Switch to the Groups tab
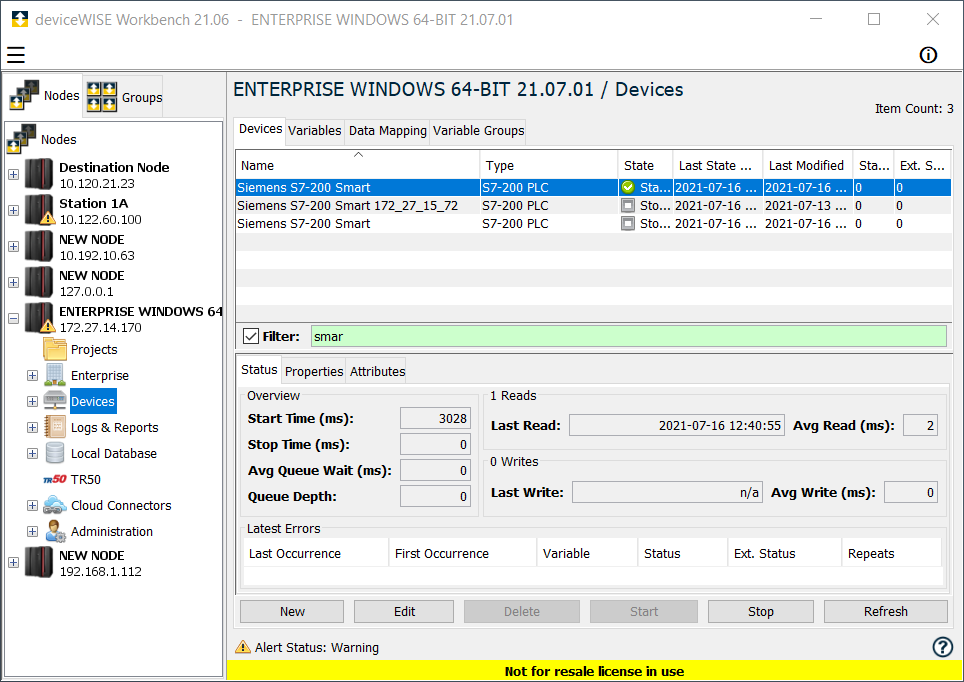Image resolution: width=964 pixels, height=682 pixels. pyautogui.click(x=123, y=97)
